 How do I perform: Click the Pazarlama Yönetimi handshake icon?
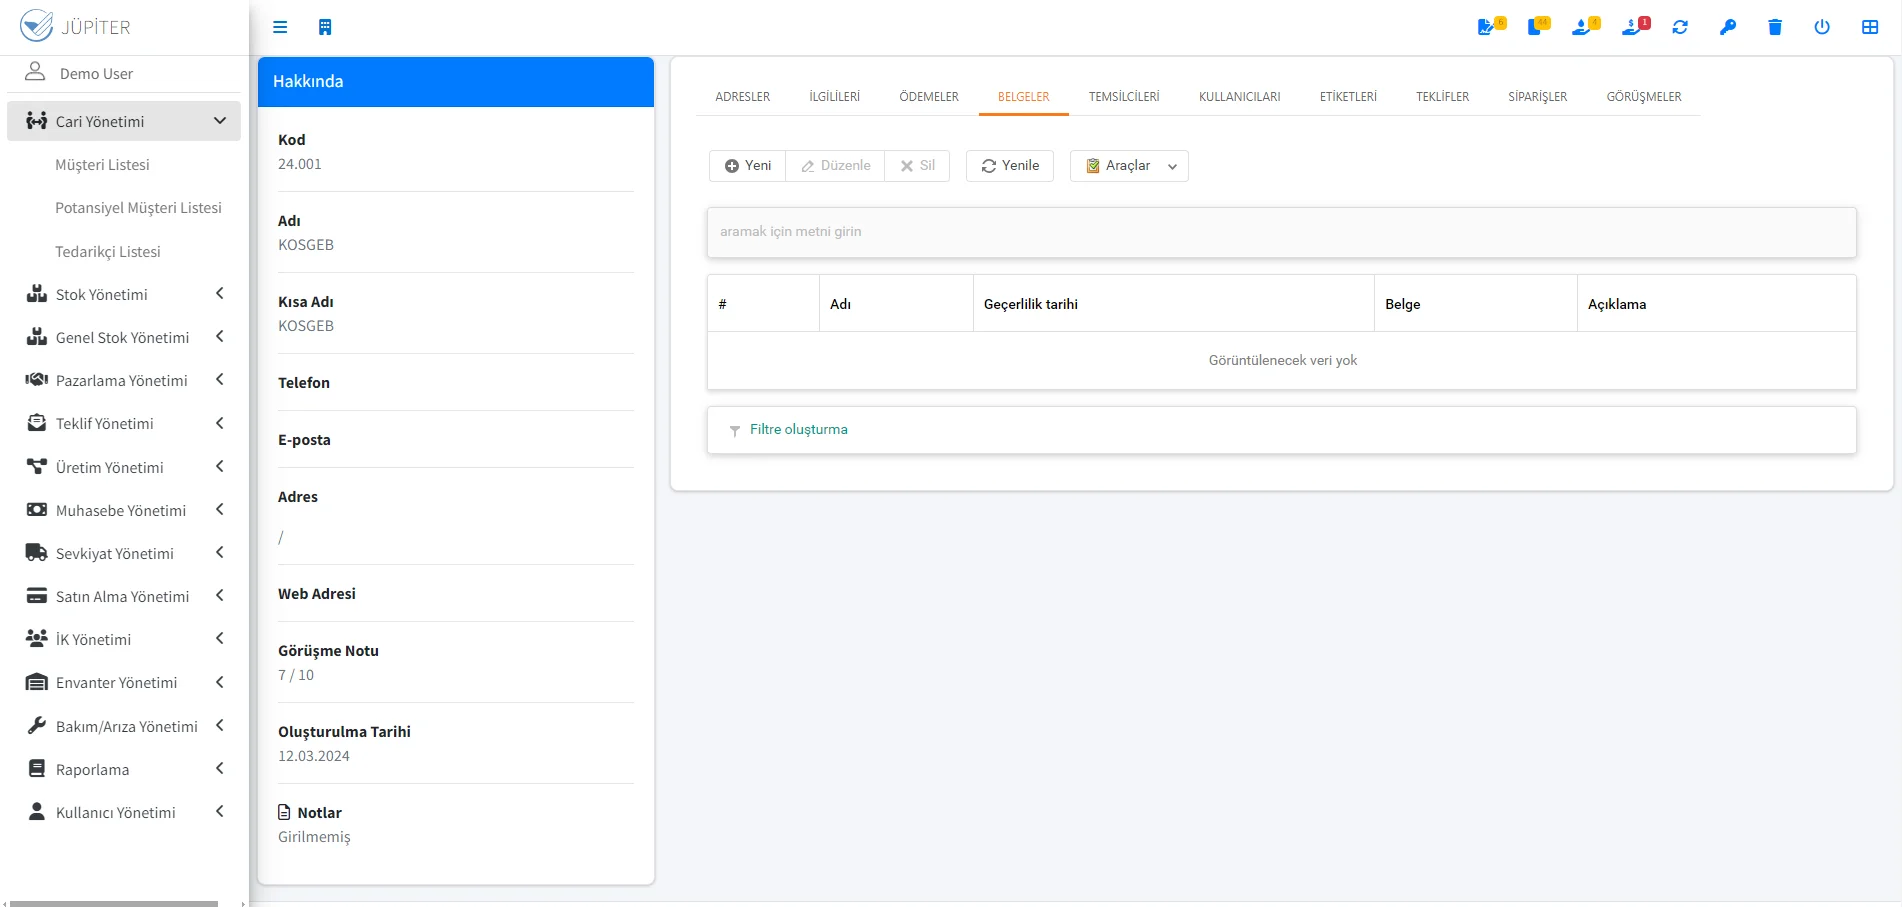point(37,380)
